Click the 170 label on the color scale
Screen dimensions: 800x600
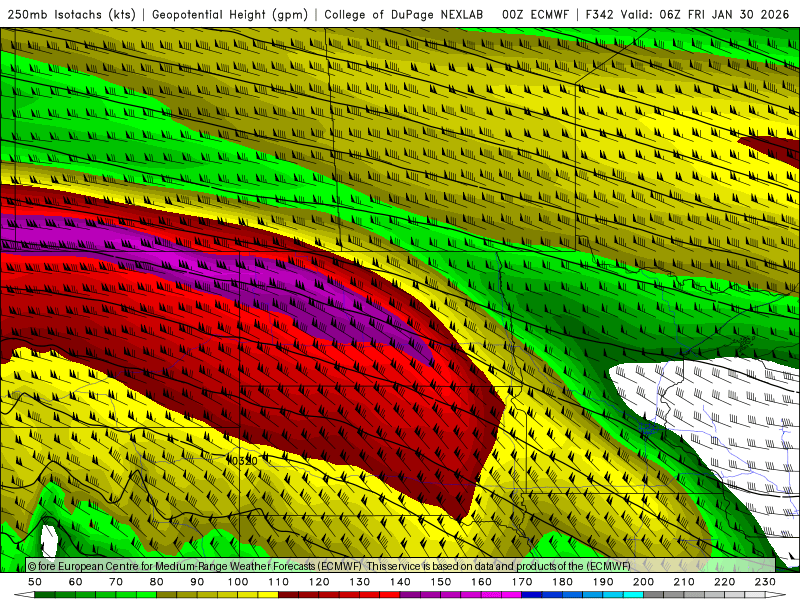point(522,582)
